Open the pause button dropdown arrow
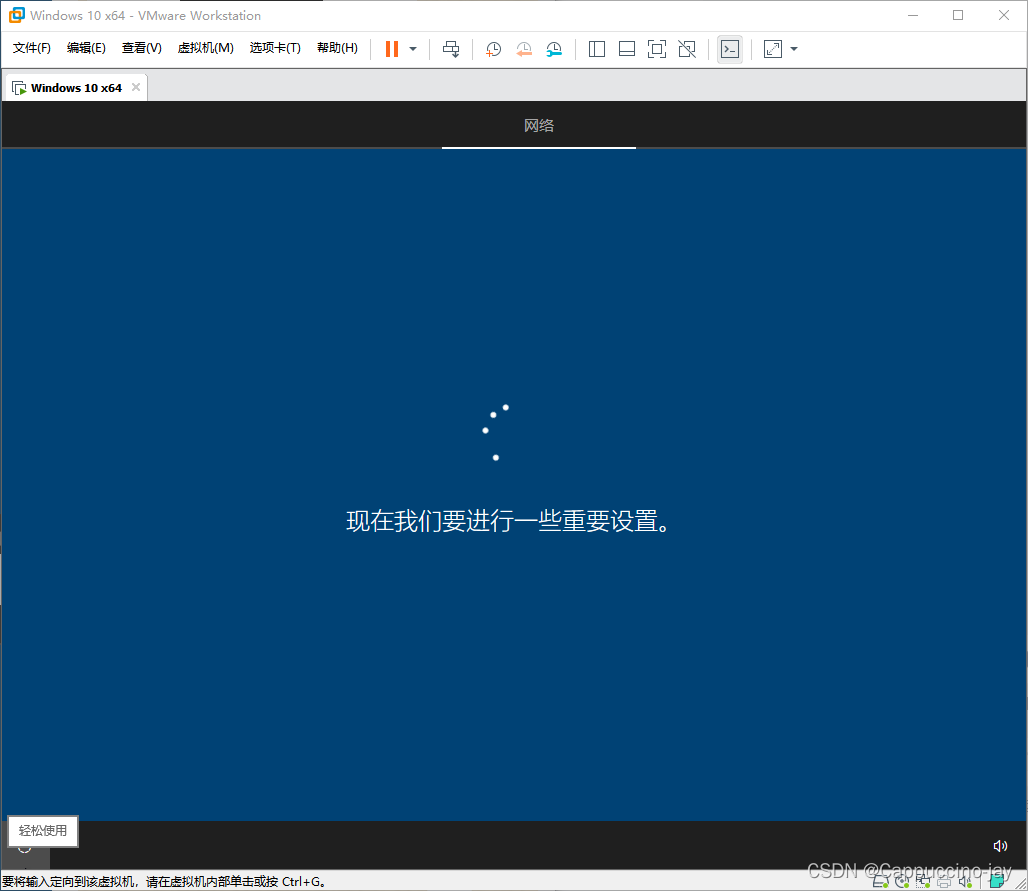The image size is (1028, 891). 412,48
